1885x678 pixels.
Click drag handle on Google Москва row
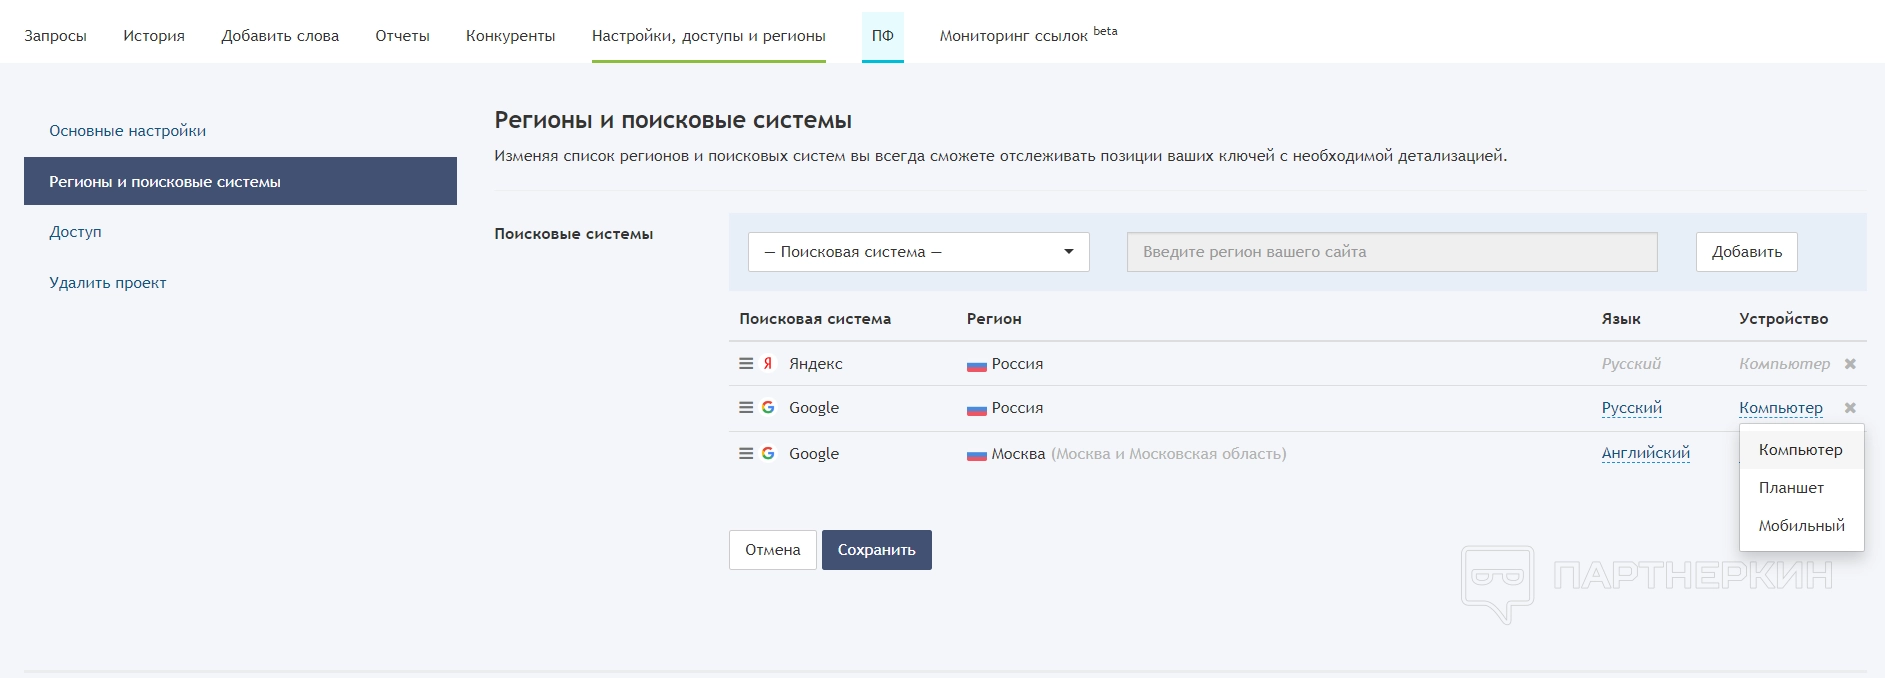[746, 454]
